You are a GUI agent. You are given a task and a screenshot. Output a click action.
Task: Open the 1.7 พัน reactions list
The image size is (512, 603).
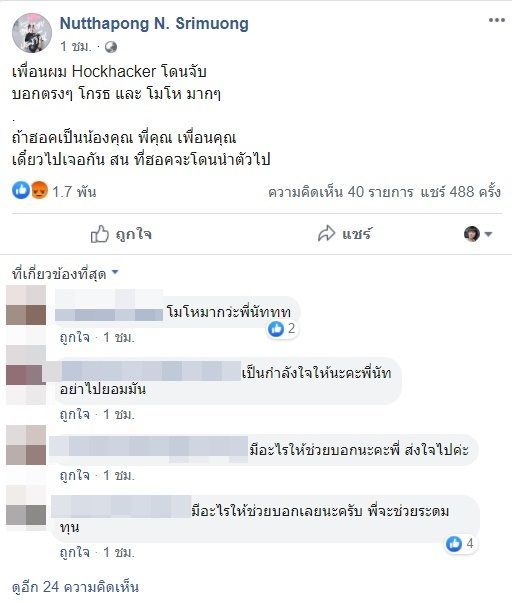point(74,191)
